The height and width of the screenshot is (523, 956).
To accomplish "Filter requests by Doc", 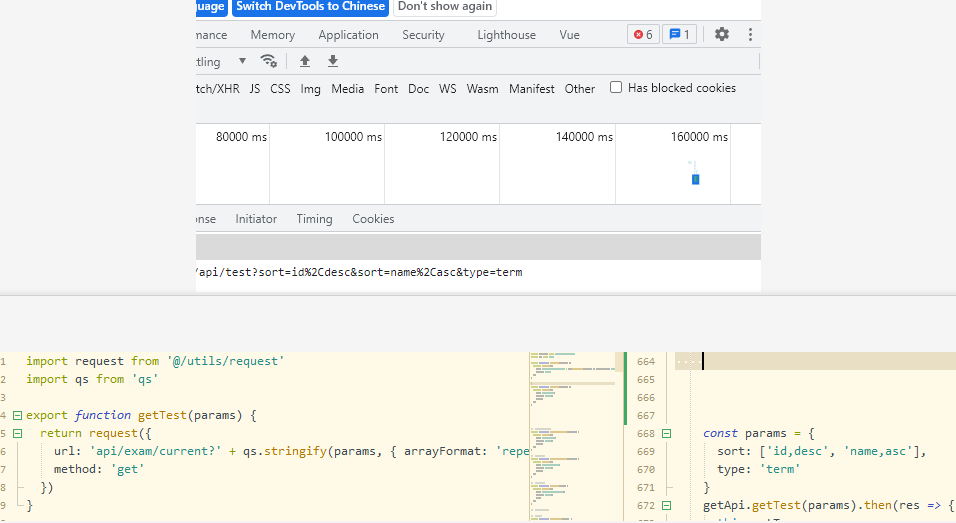I will pos(418,88).
